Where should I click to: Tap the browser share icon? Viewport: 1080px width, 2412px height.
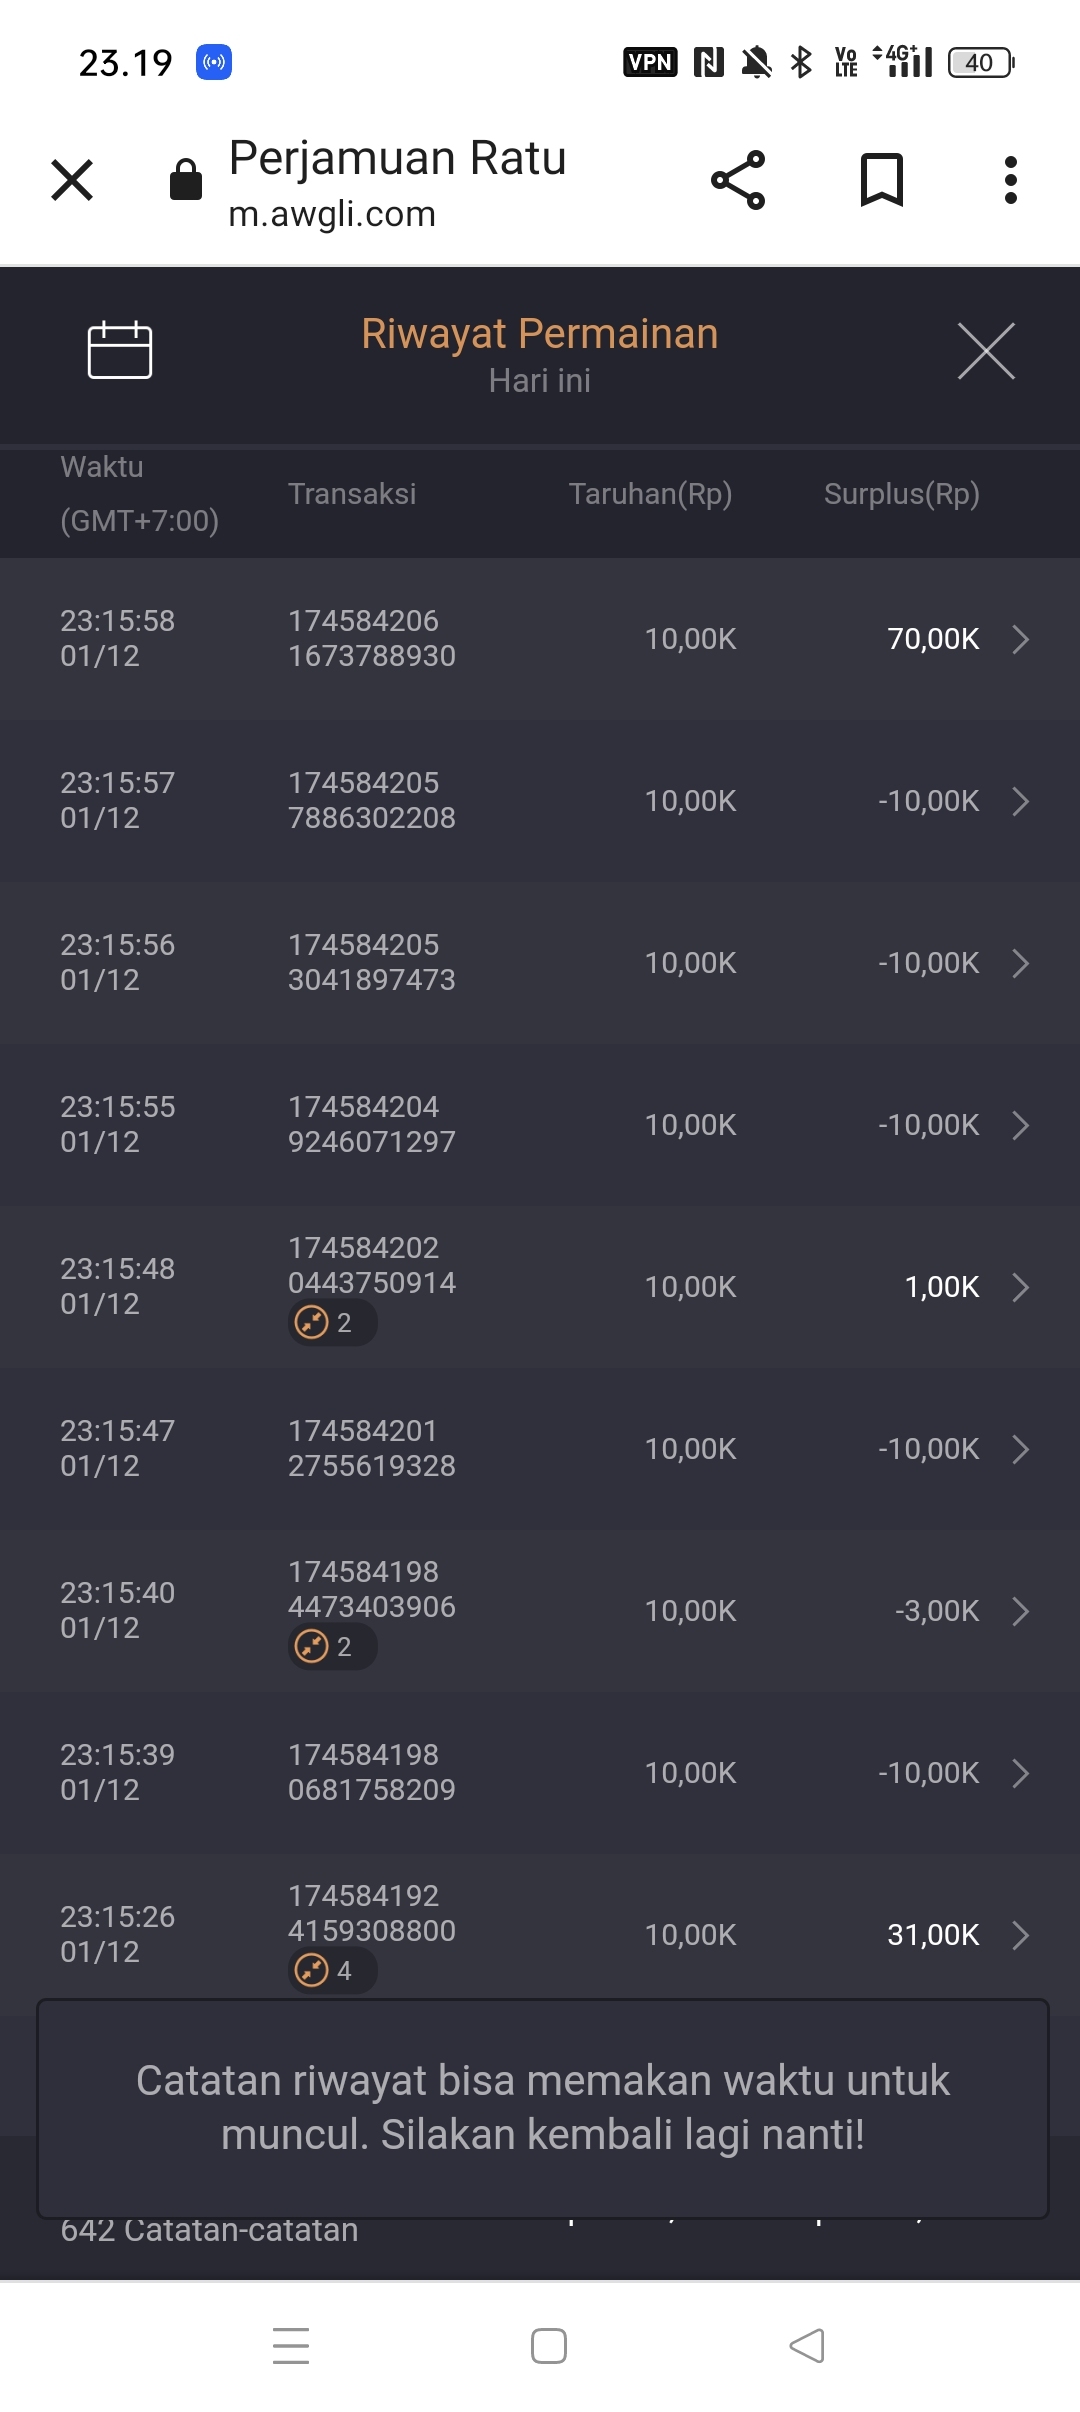[738, 181]
